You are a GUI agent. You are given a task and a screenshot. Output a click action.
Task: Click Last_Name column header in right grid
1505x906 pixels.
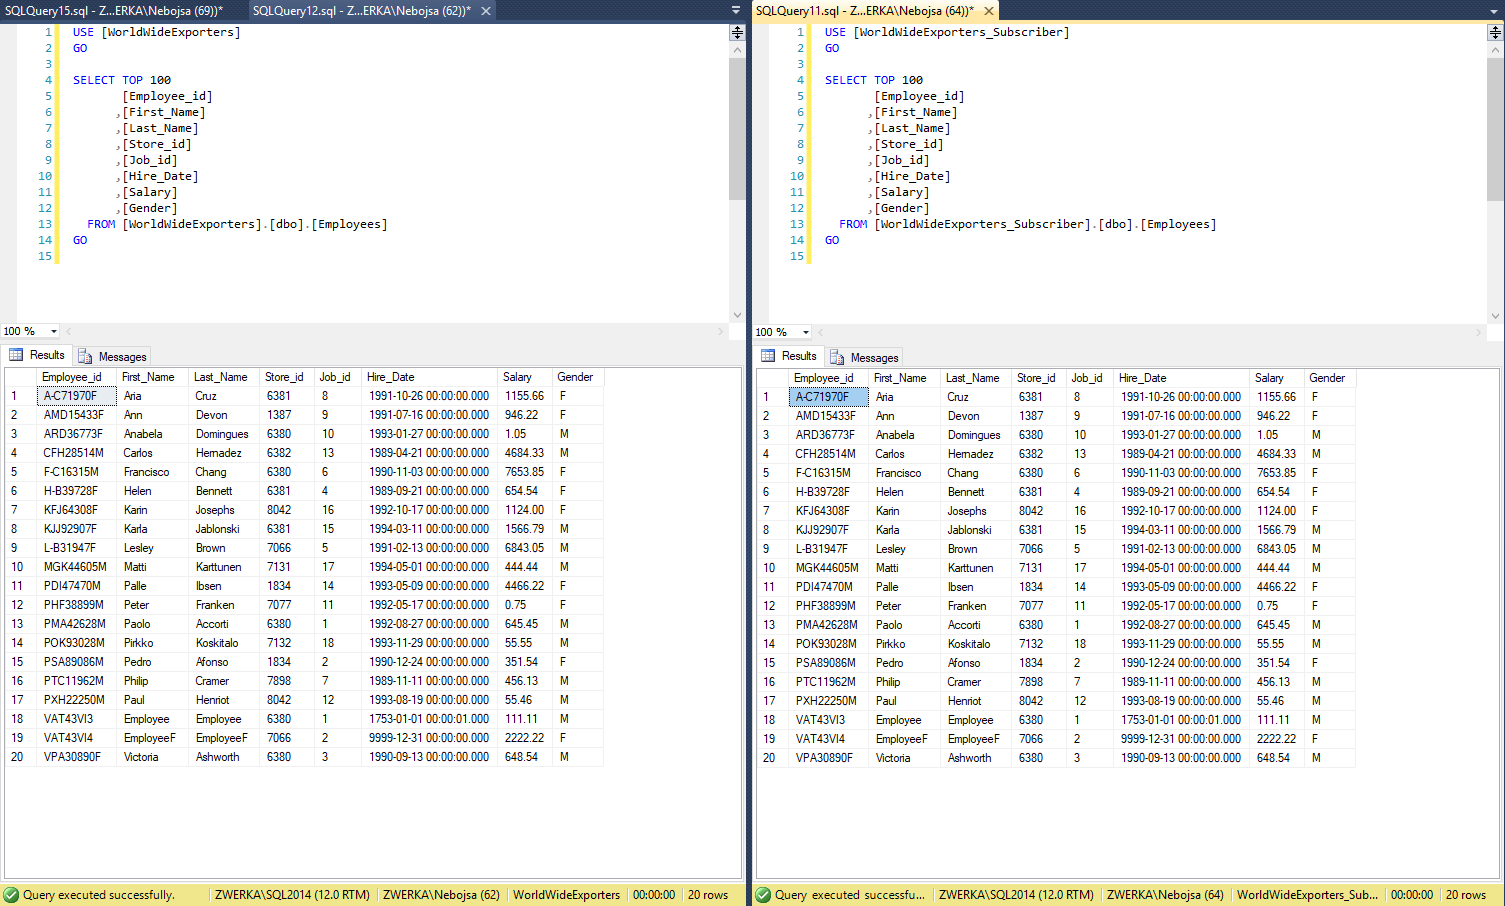tap(973, 378)
